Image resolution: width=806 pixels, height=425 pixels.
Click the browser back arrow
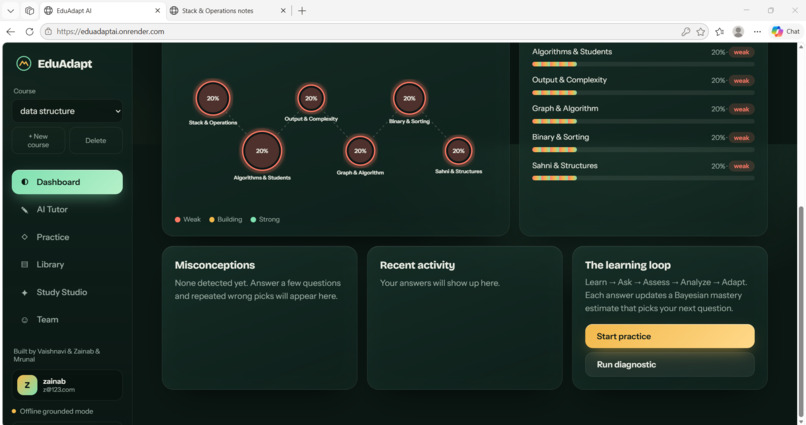[10, 31]
